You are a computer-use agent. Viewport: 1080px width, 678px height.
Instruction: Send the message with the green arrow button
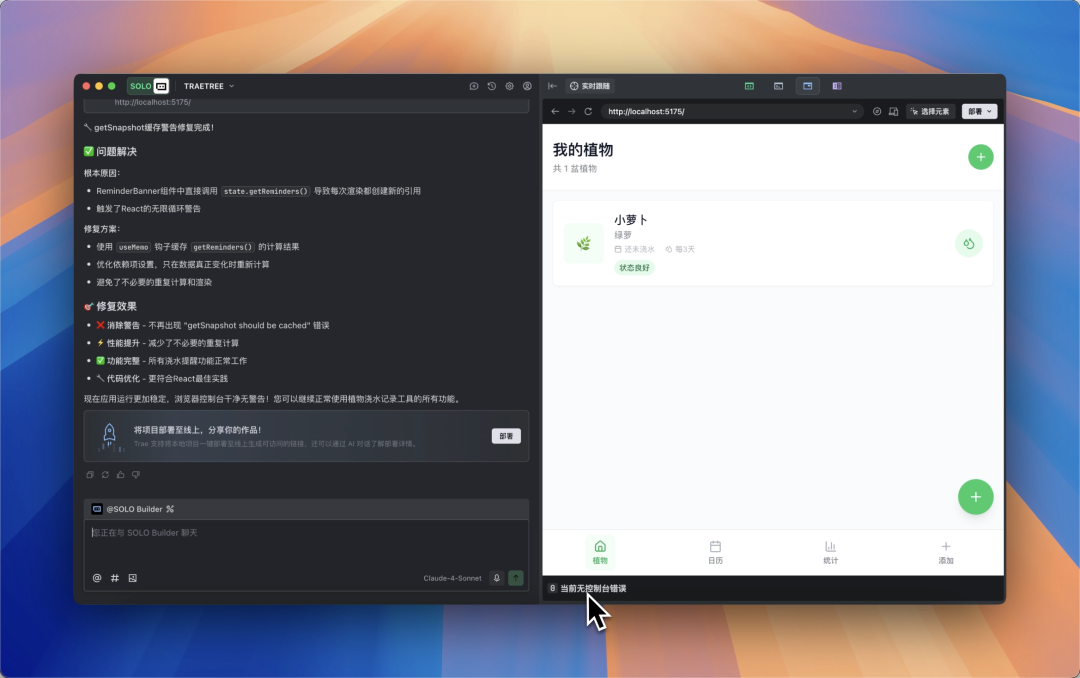coord(516,578)
